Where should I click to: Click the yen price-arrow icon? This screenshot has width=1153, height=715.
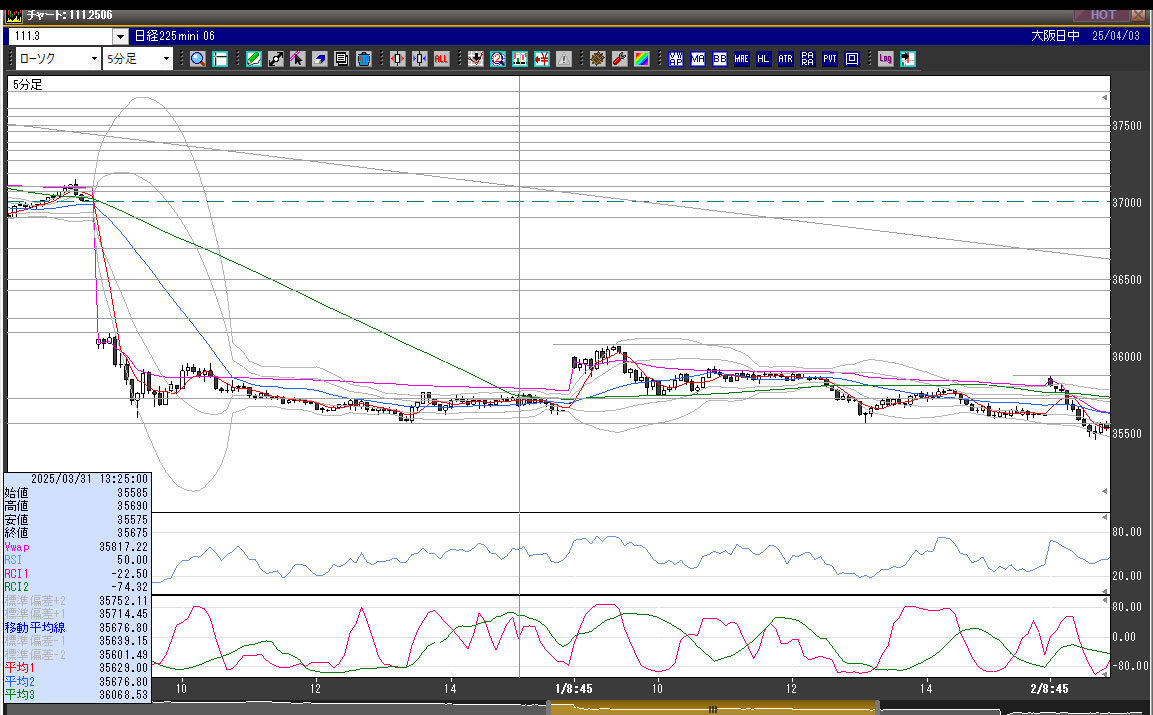point(542,59)
